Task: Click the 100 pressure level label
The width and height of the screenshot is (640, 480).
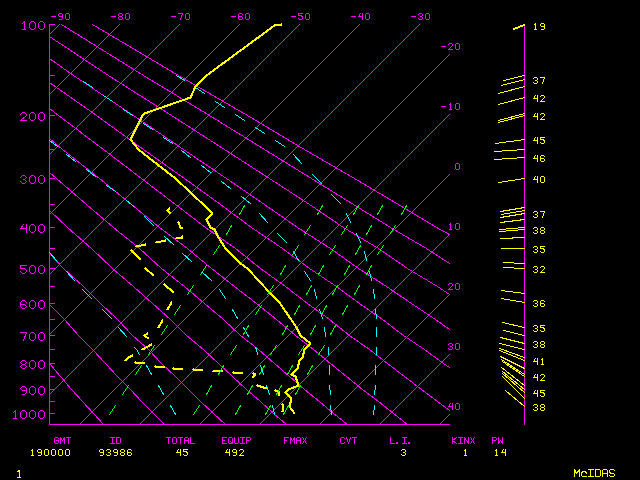Action: [x=33, y=25]
